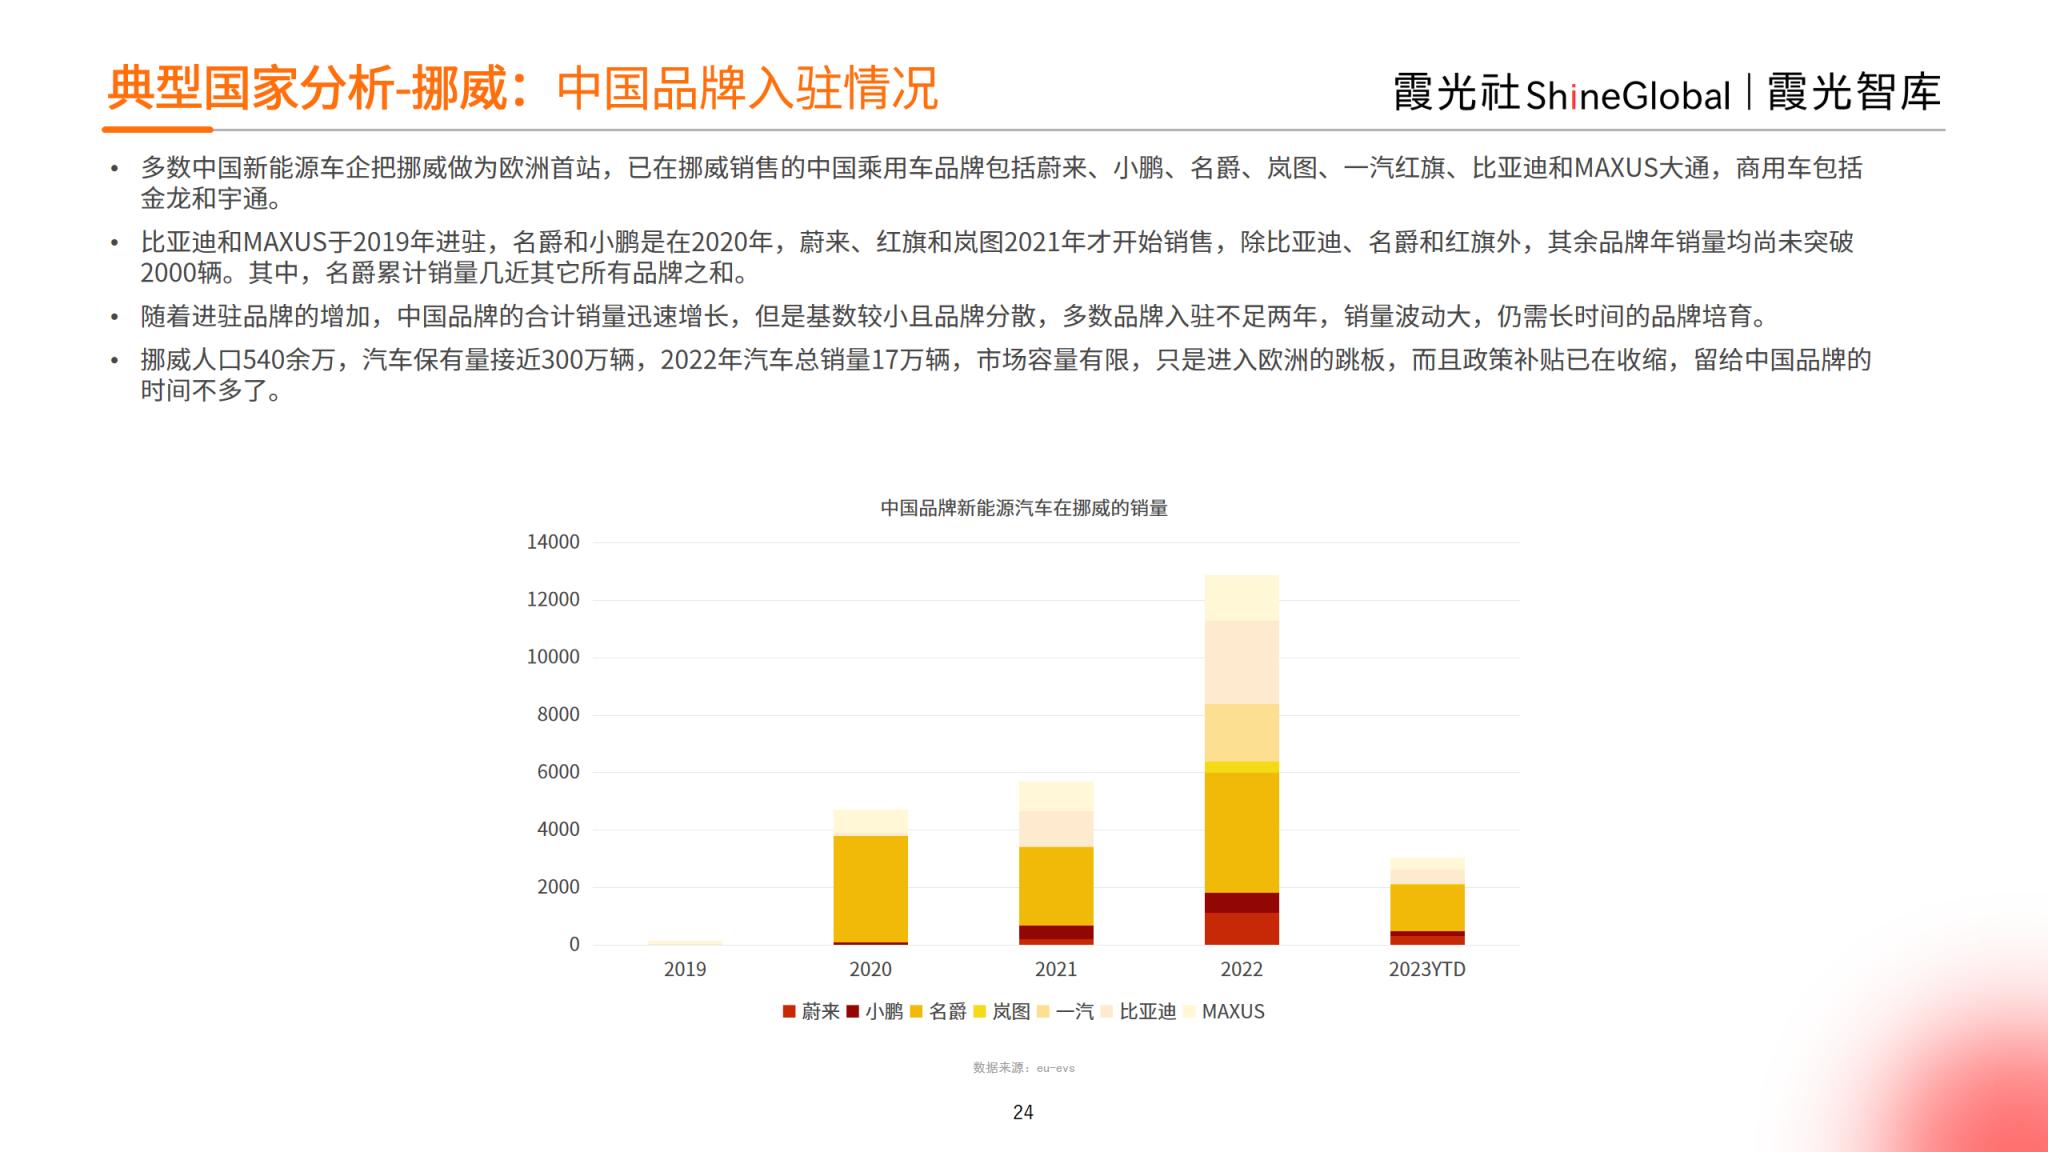The height and width of the screenshot is (1152, 2048).
Task: Click the 2019 x-axis label
Action: click(684, 969)
